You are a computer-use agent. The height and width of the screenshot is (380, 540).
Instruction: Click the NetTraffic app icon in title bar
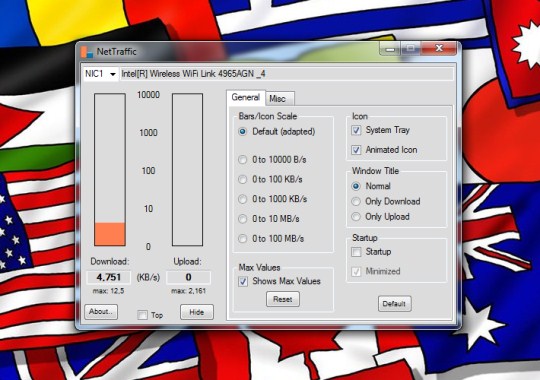(87, 52)
